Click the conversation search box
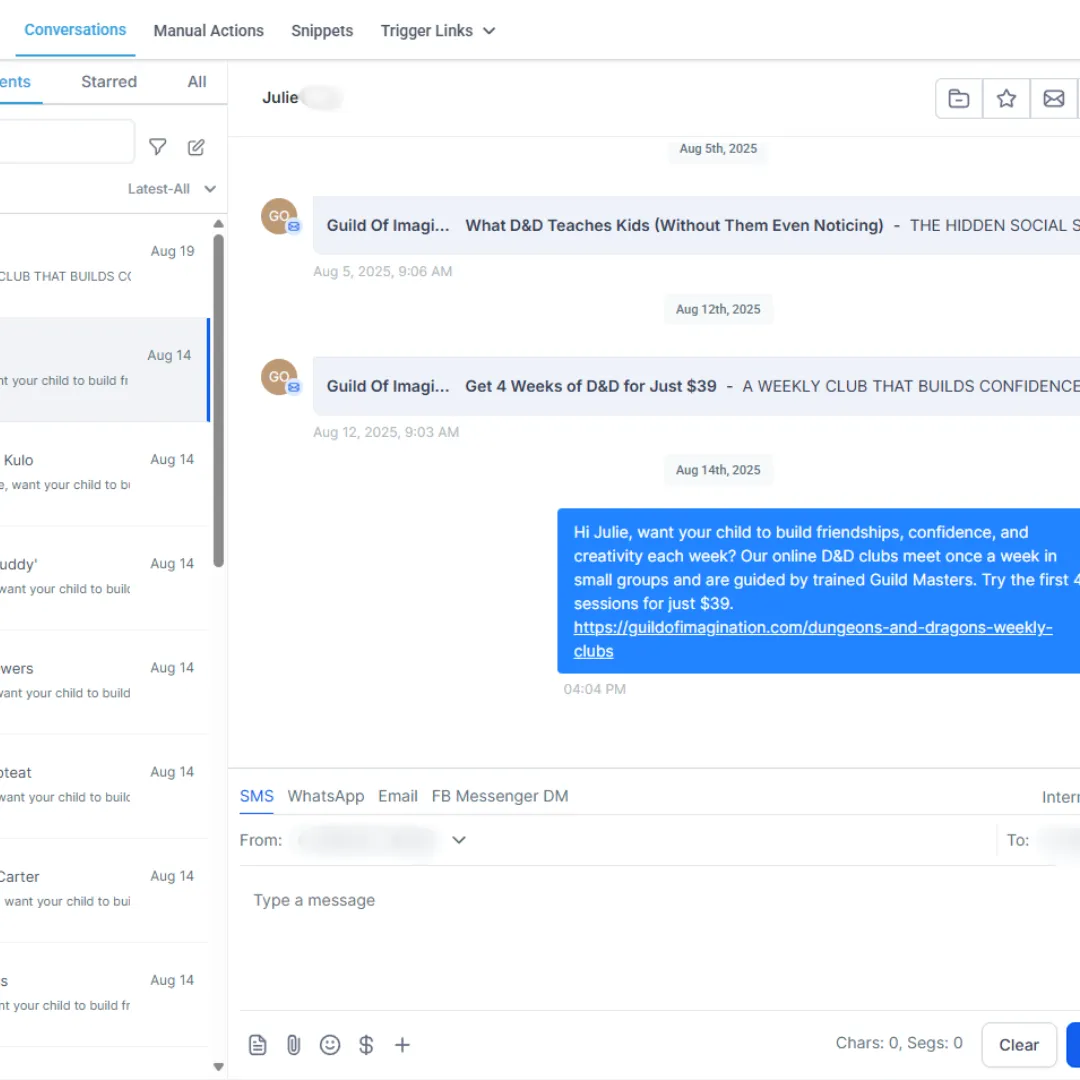Image resolution: width=1080 pixels, height=1080 pixels. 67,142
